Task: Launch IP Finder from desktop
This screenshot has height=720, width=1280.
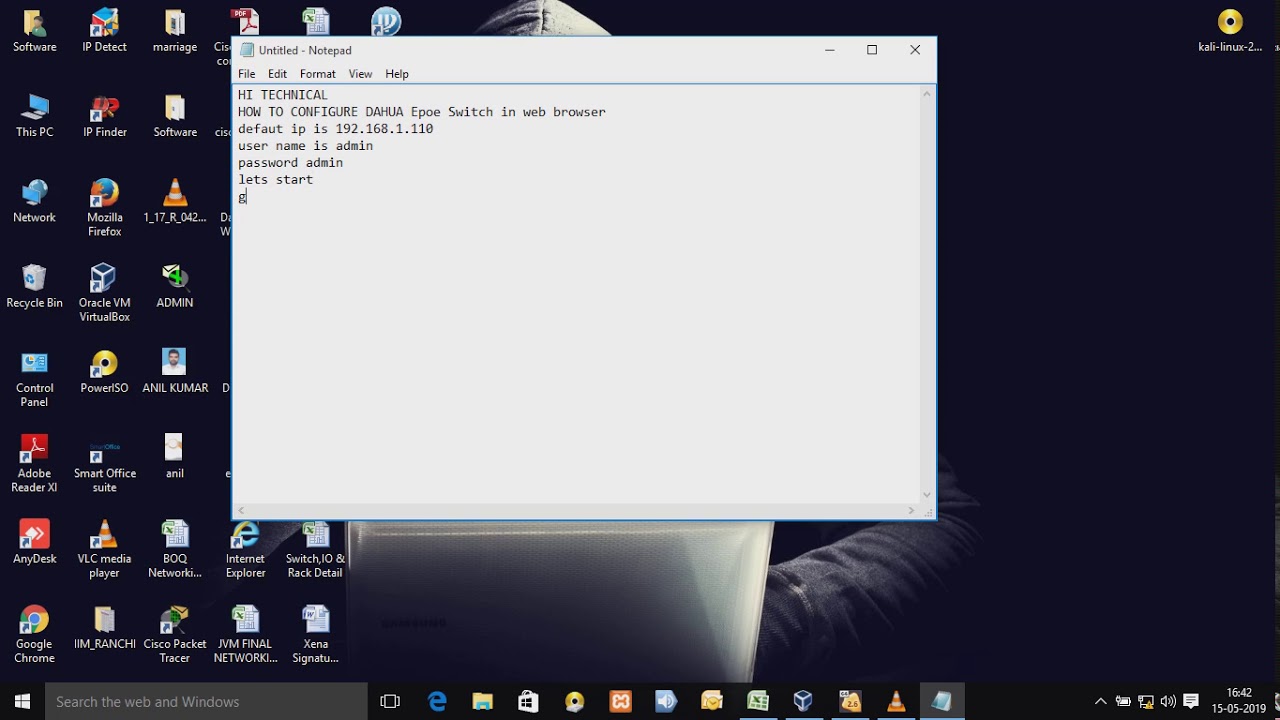Action: [105, 116]
